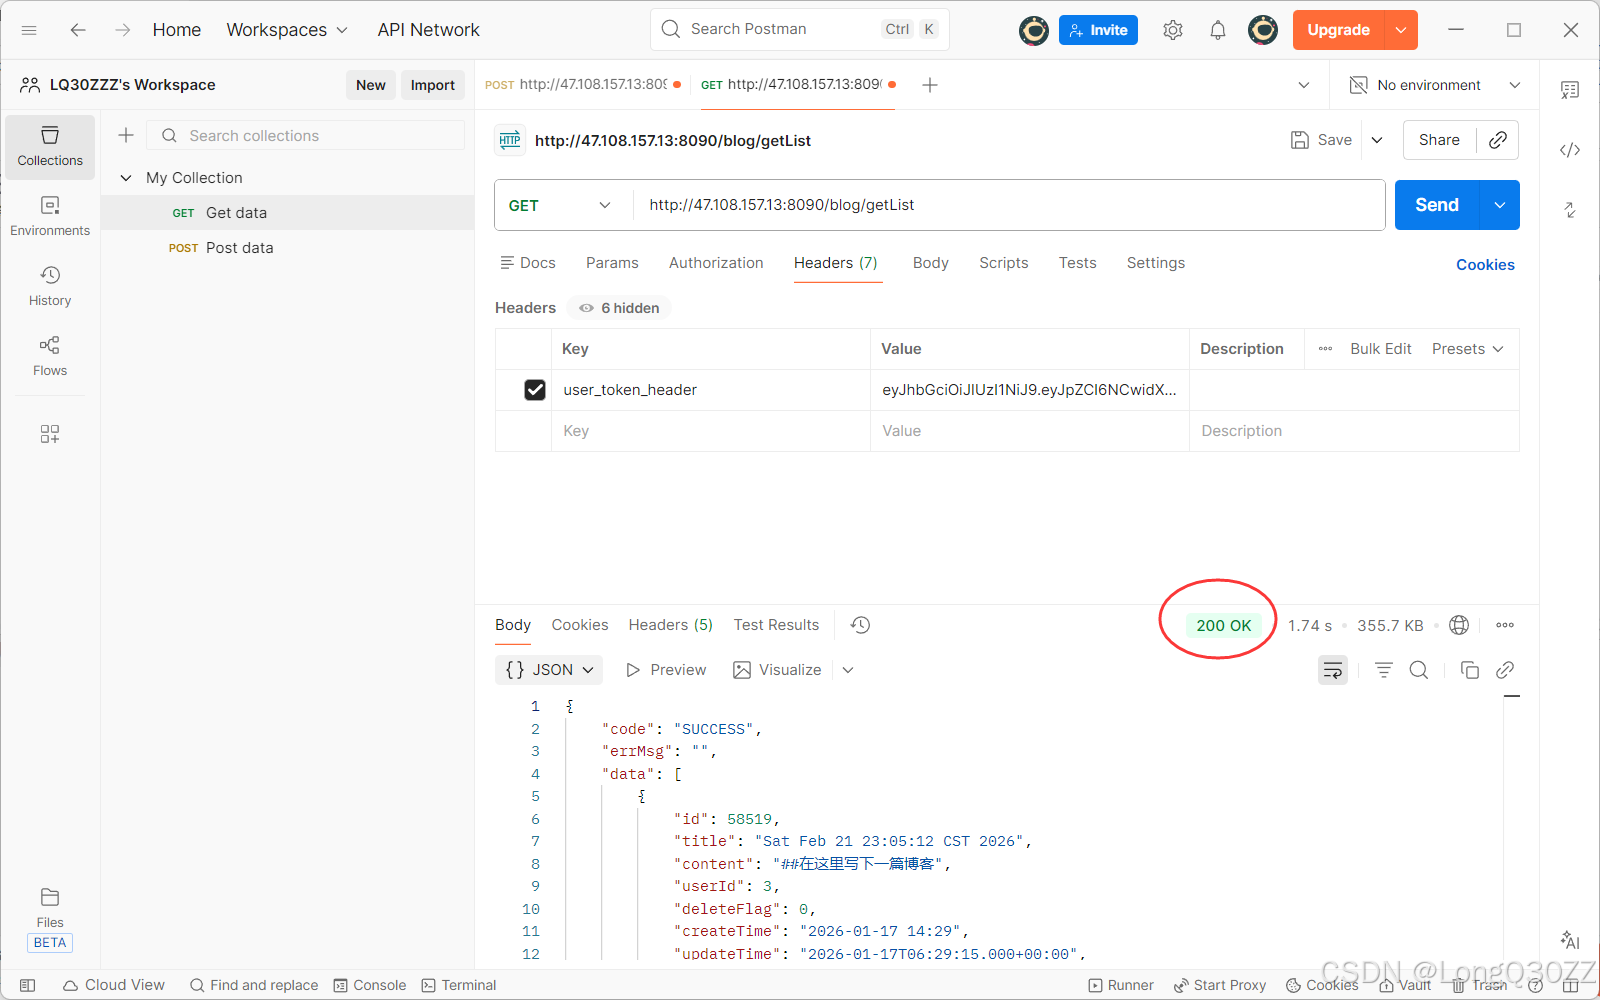Collapse the My Collection tree
The image size is (1600, 1000).
(x=126, y=178)
